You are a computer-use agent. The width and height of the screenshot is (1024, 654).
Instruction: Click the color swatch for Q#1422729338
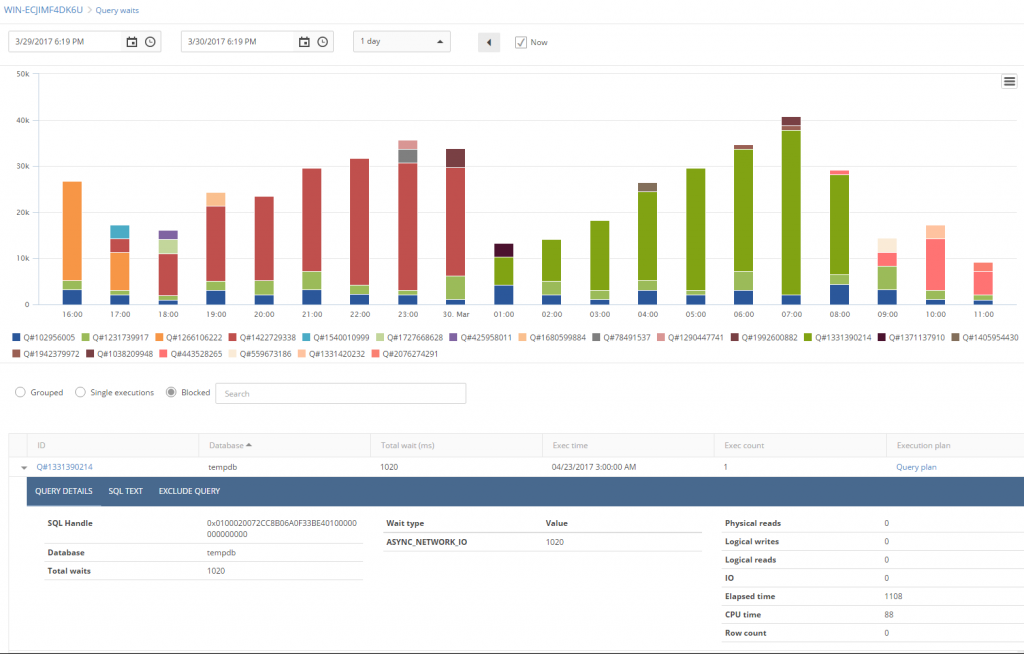(234, 337)
